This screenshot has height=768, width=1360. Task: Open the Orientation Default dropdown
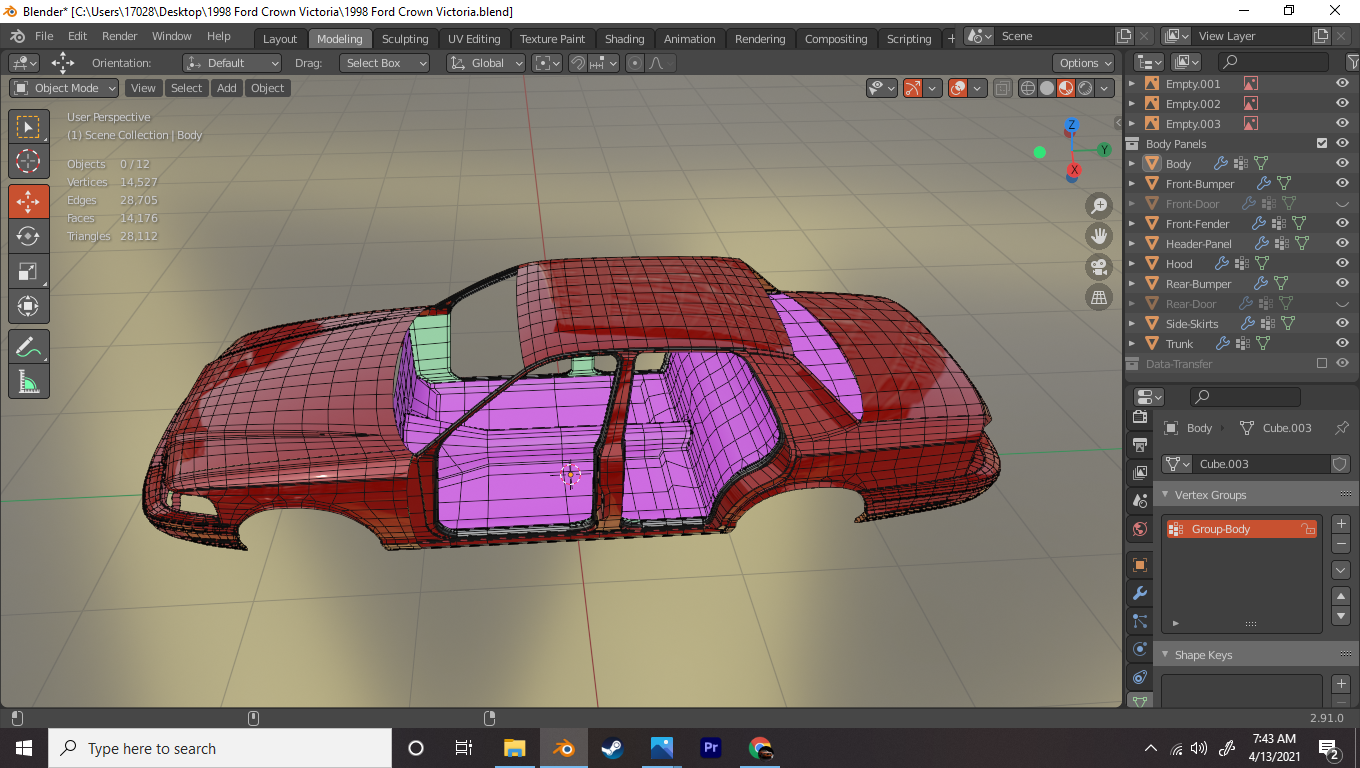point(232,63)
